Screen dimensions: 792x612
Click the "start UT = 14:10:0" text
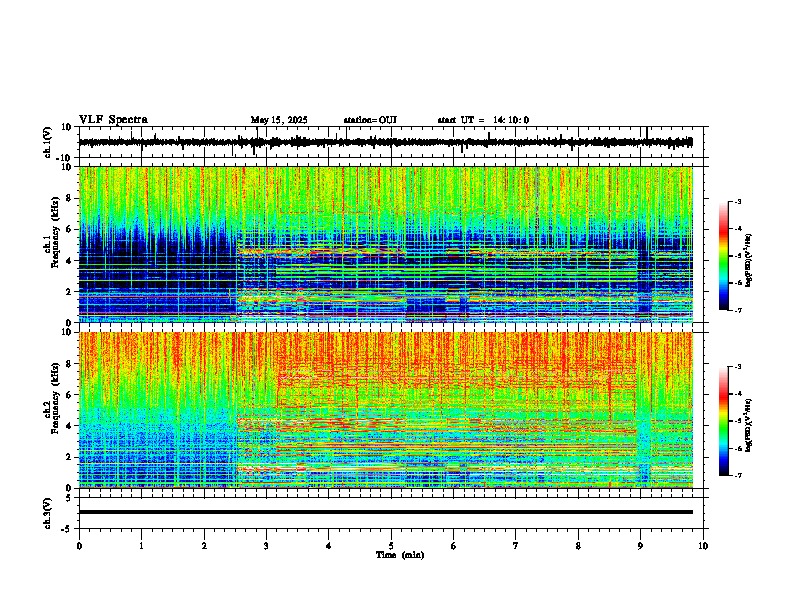483,120
